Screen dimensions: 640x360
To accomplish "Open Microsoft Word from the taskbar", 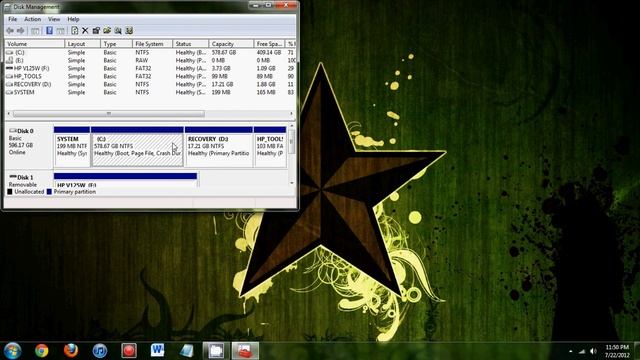I will [158, 351].
